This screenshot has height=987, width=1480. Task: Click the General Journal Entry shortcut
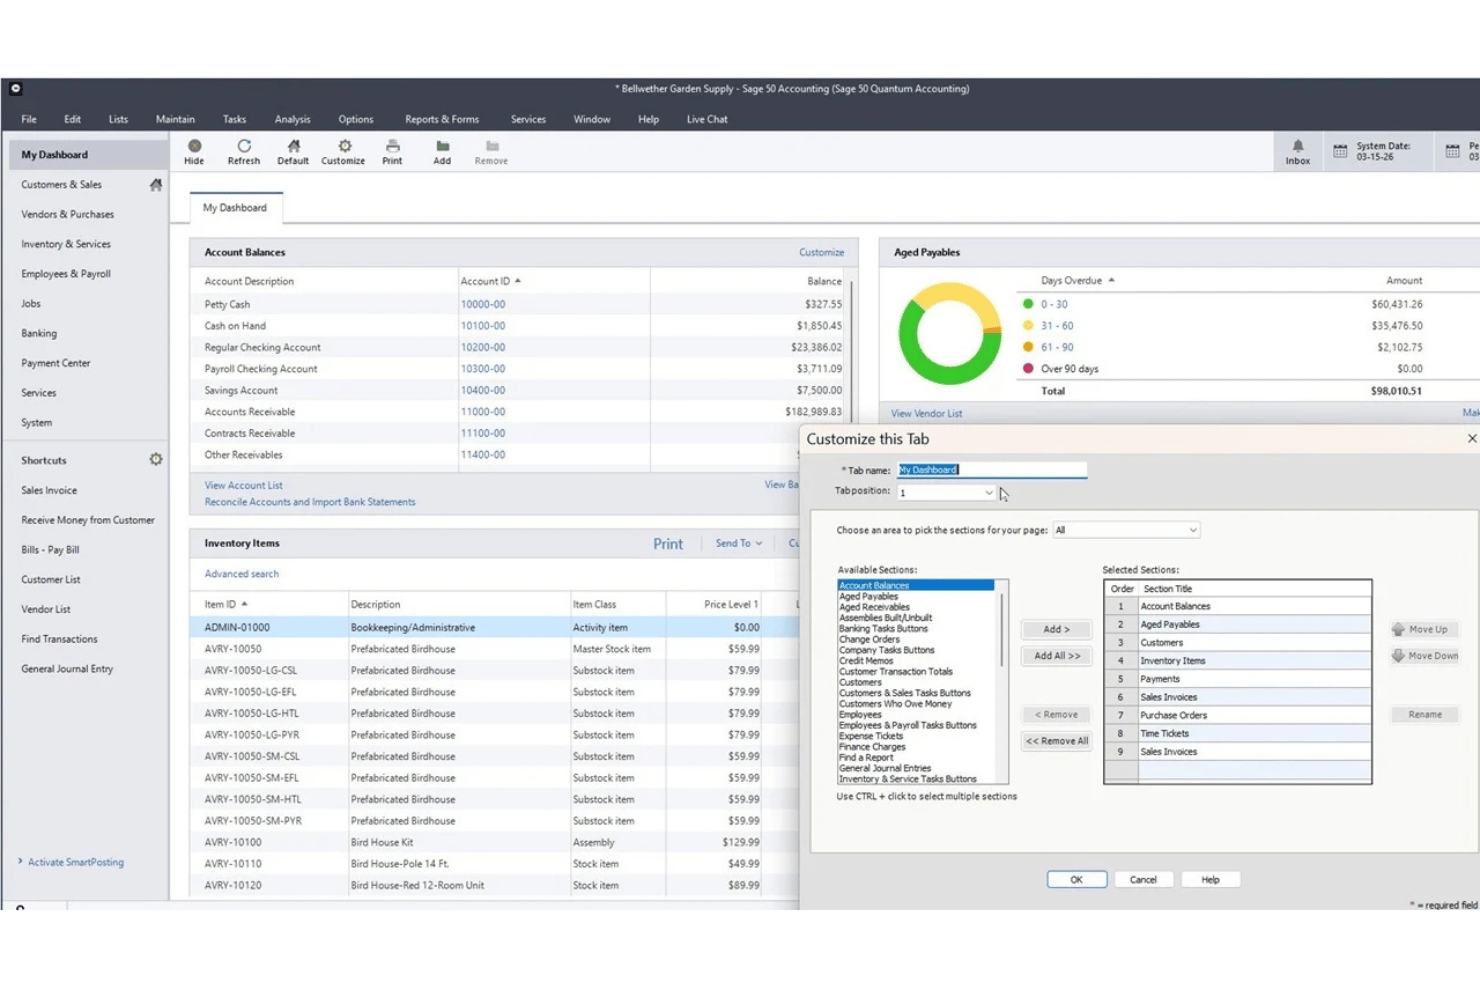point(67,669)
